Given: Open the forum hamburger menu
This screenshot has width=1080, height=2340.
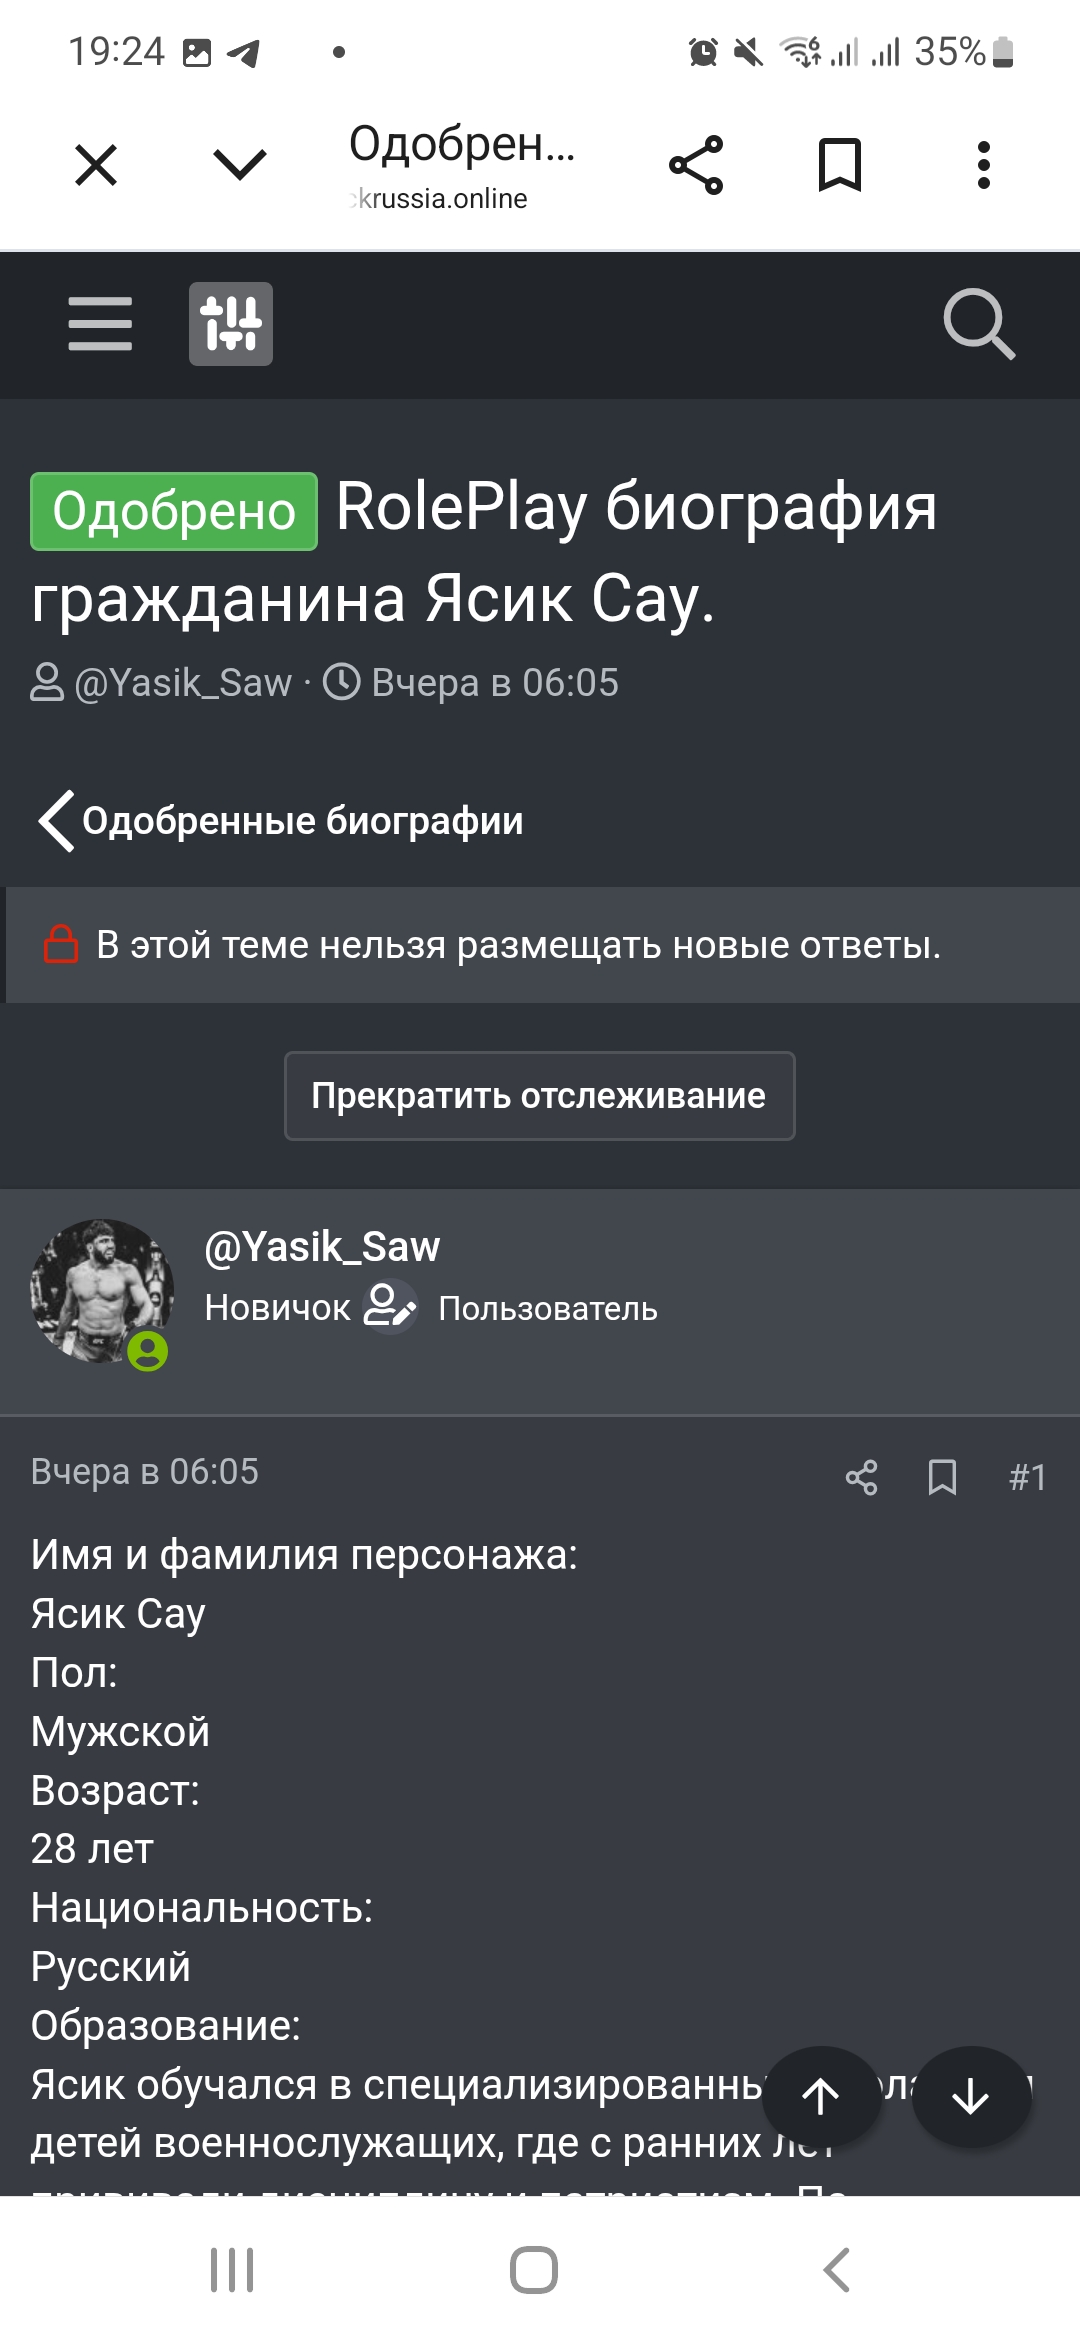Looking at the screenshot, I should [x=100, y=324].
